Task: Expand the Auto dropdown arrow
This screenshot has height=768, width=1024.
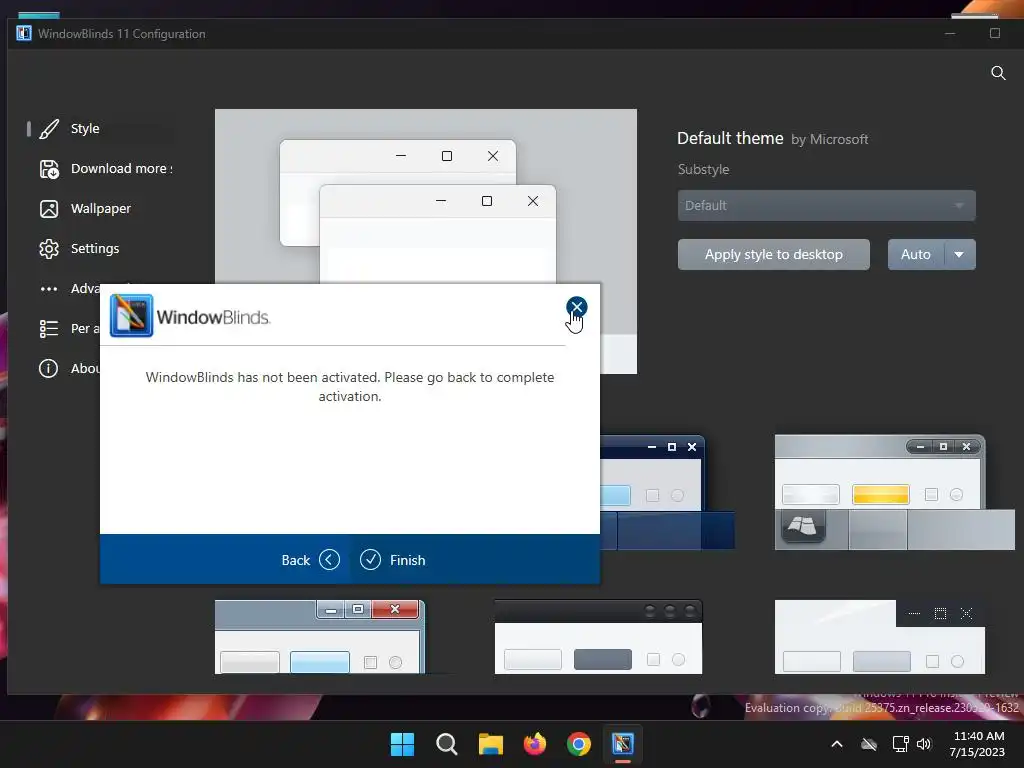Action: 959,254
